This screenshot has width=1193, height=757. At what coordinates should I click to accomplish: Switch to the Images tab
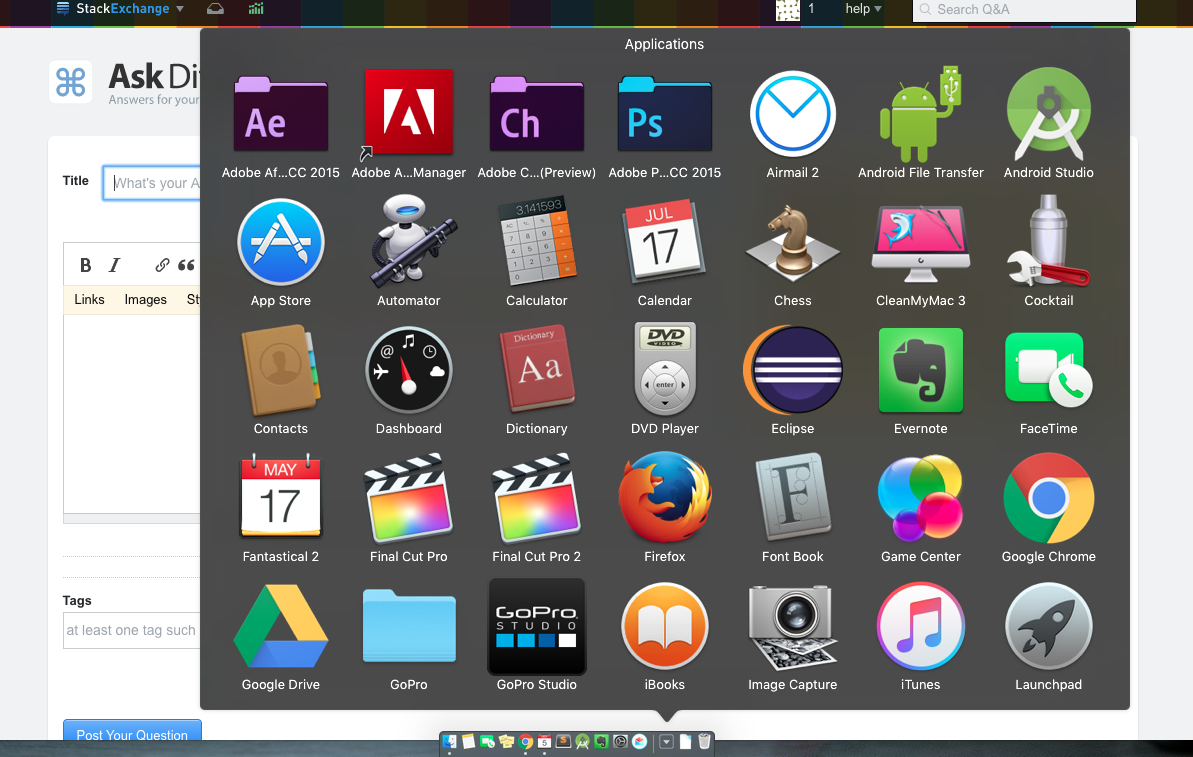145,299
